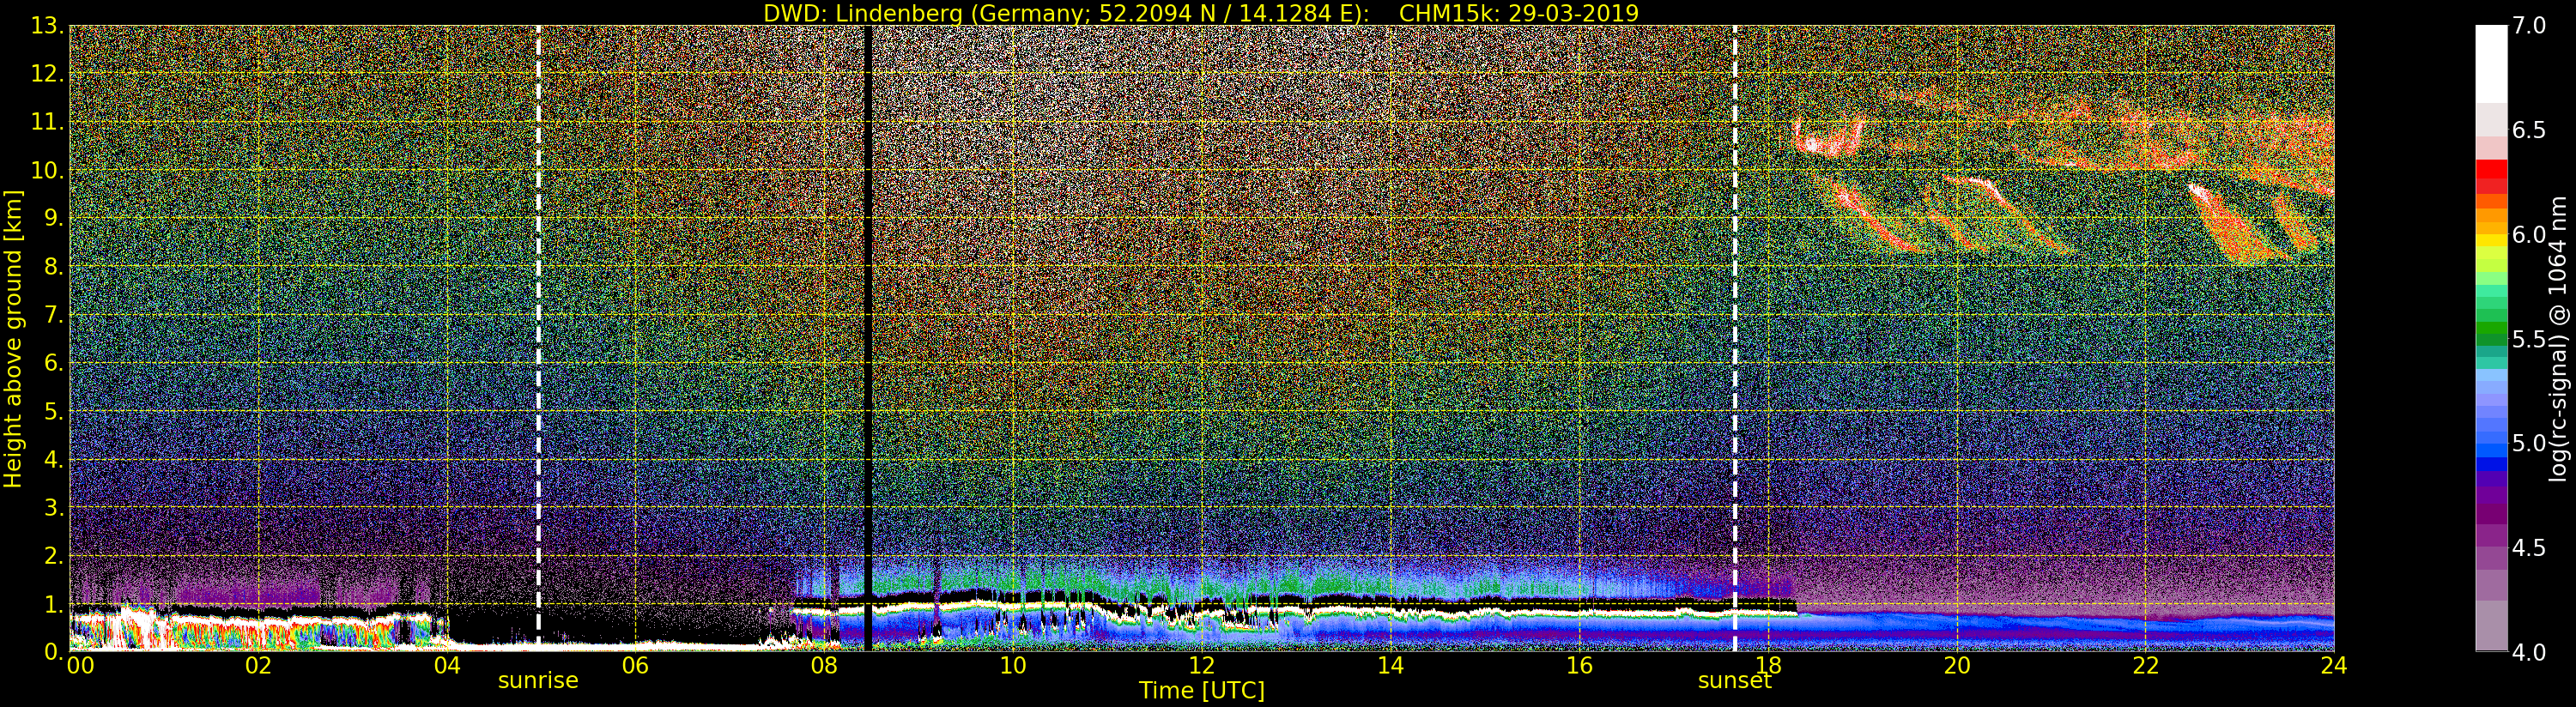This screenshot has width=2576, height=707.
Task: Click the time tick label '24'
Action: coord(2334,666)
